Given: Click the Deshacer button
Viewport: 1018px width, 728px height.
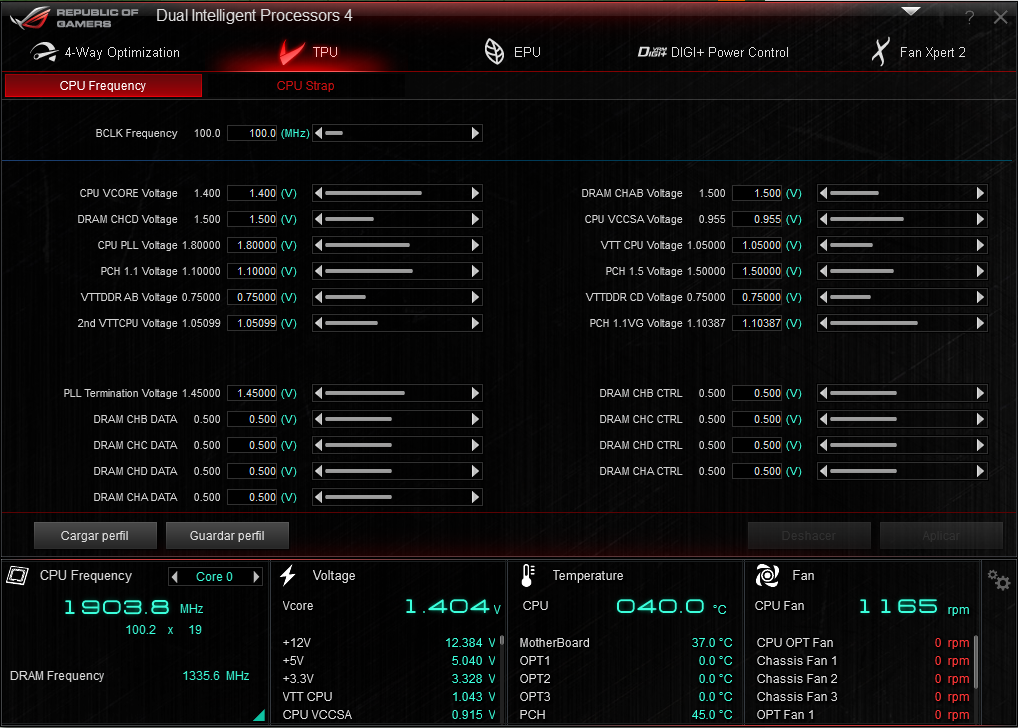Looking at the screenshot, I should pos(809,536).
